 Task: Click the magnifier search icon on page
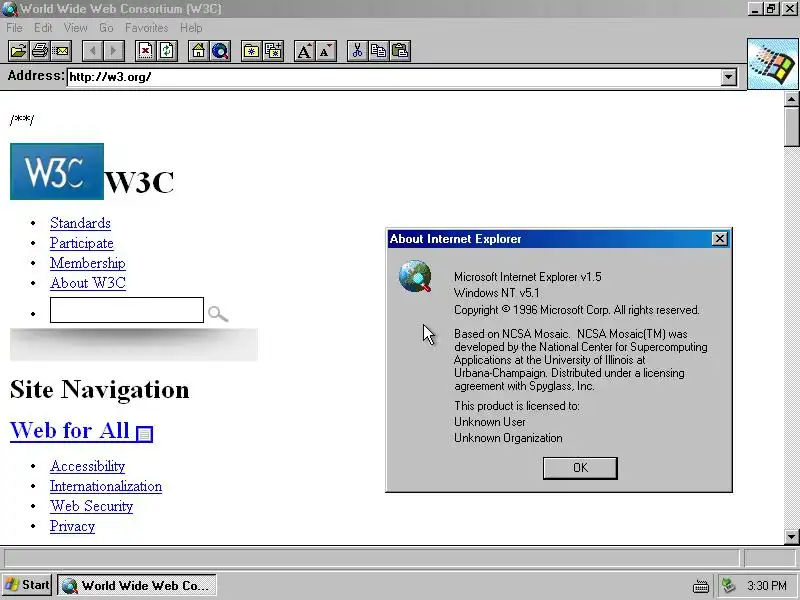(x=218, y=313)
